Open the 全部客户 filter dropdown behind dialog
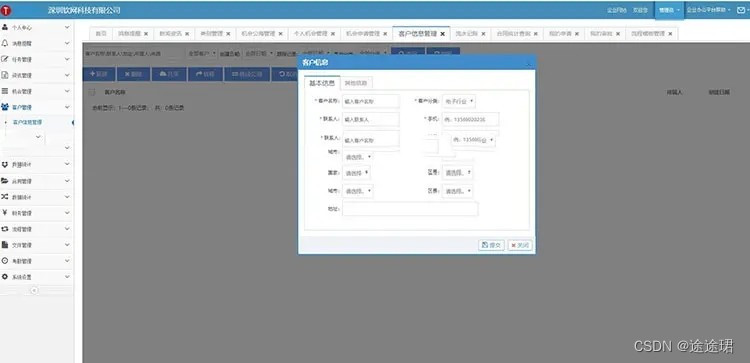 tap(201, 54)
